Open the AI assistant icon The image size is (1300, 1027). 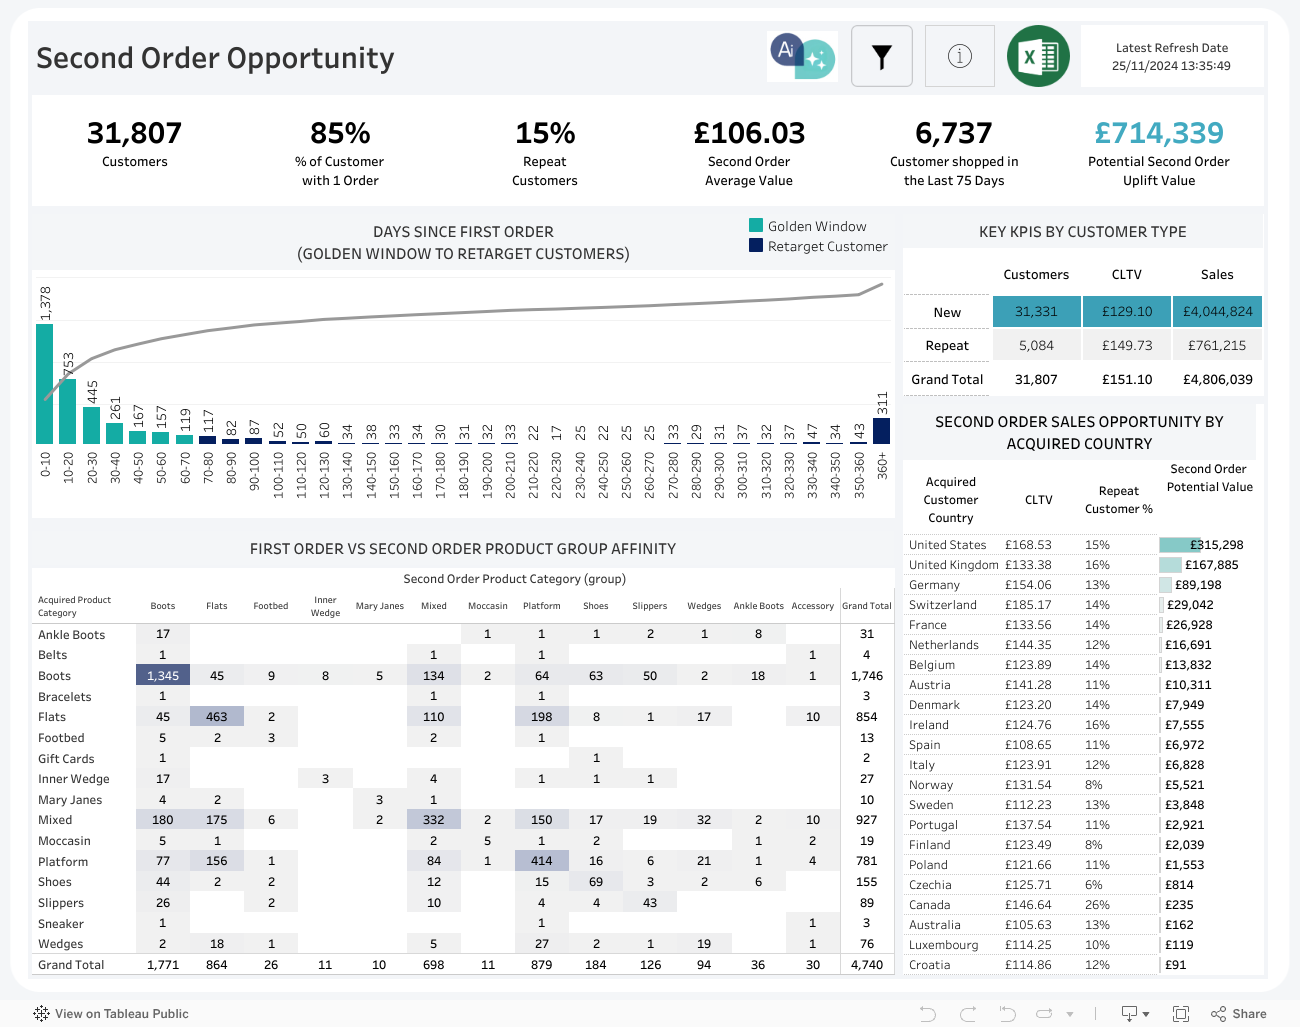pyautogui.click(x=802, y=56)
